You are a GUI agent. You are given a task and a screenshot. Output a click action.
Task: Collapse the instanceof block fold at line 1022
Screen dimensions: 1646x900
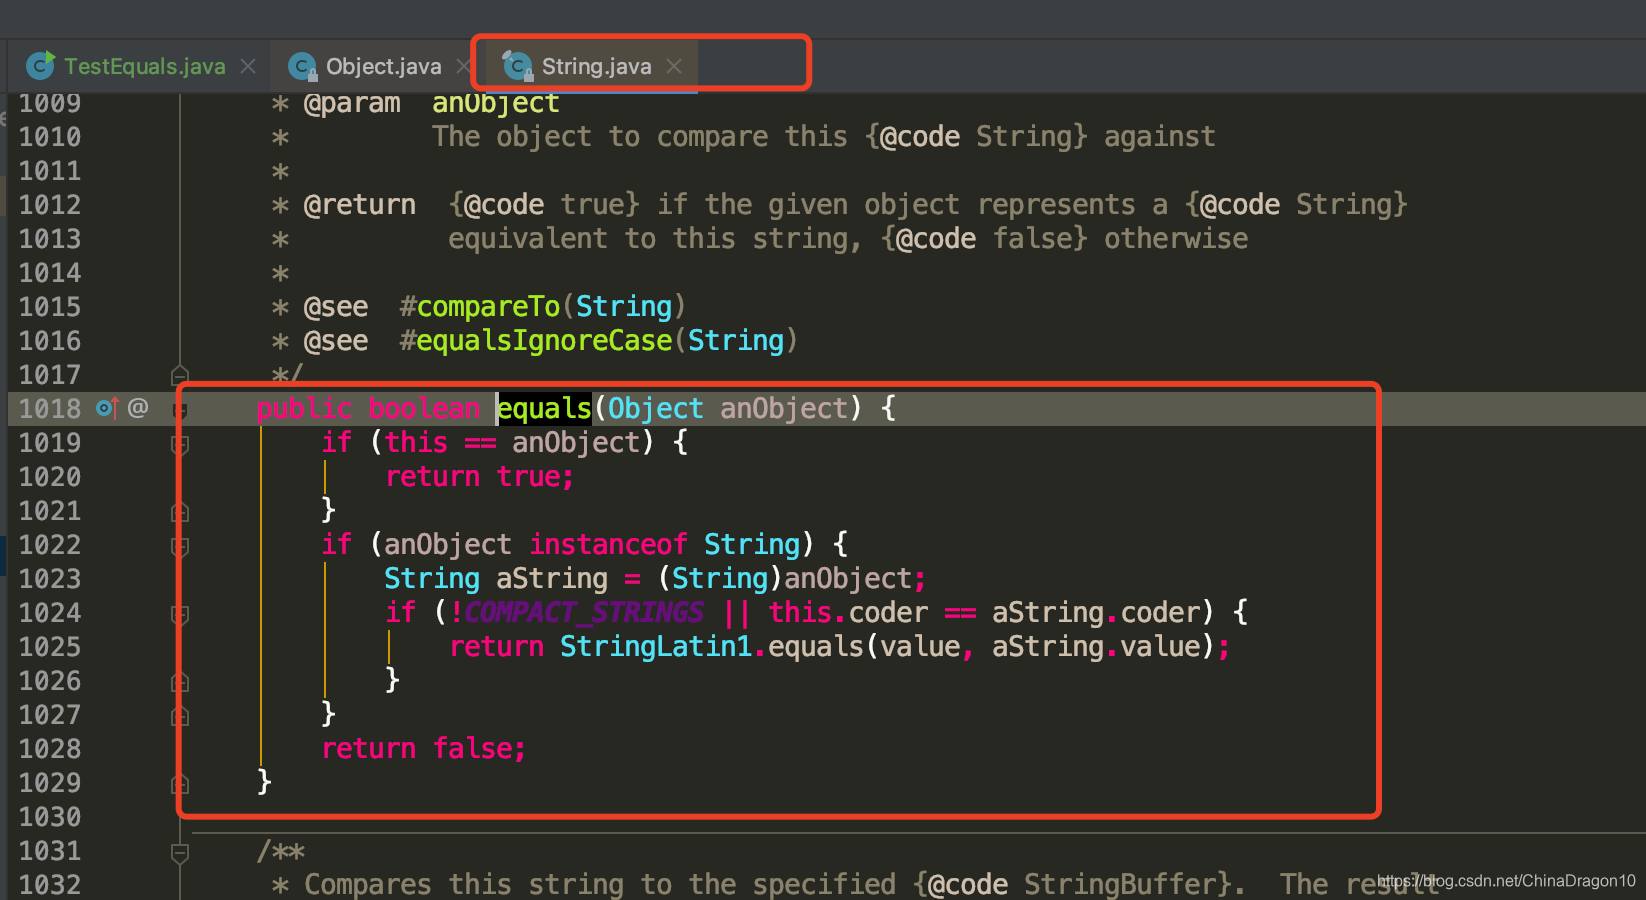[x=180, y=546]
